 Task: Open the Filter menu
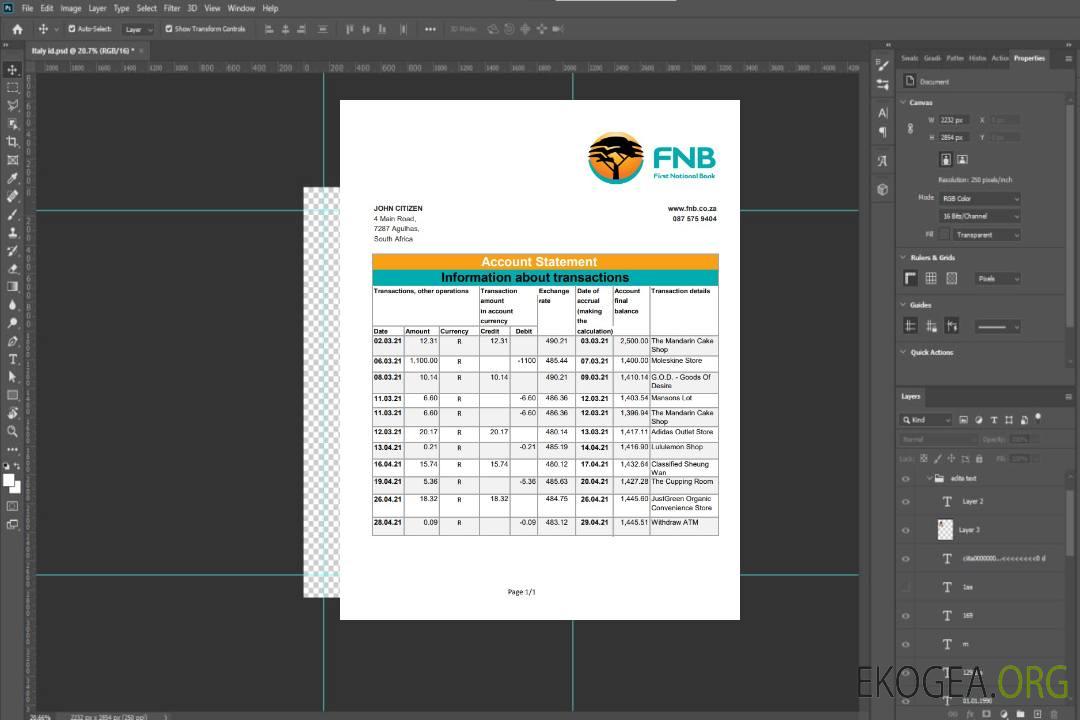click(172, 8)
